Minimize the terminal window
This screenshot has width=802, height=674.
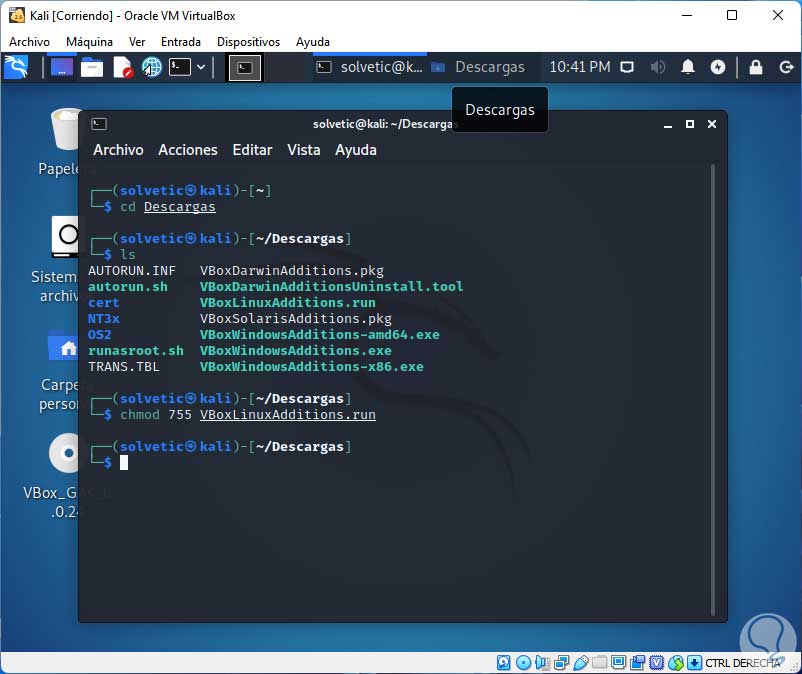pyautogui.click(x=667, y=124)
